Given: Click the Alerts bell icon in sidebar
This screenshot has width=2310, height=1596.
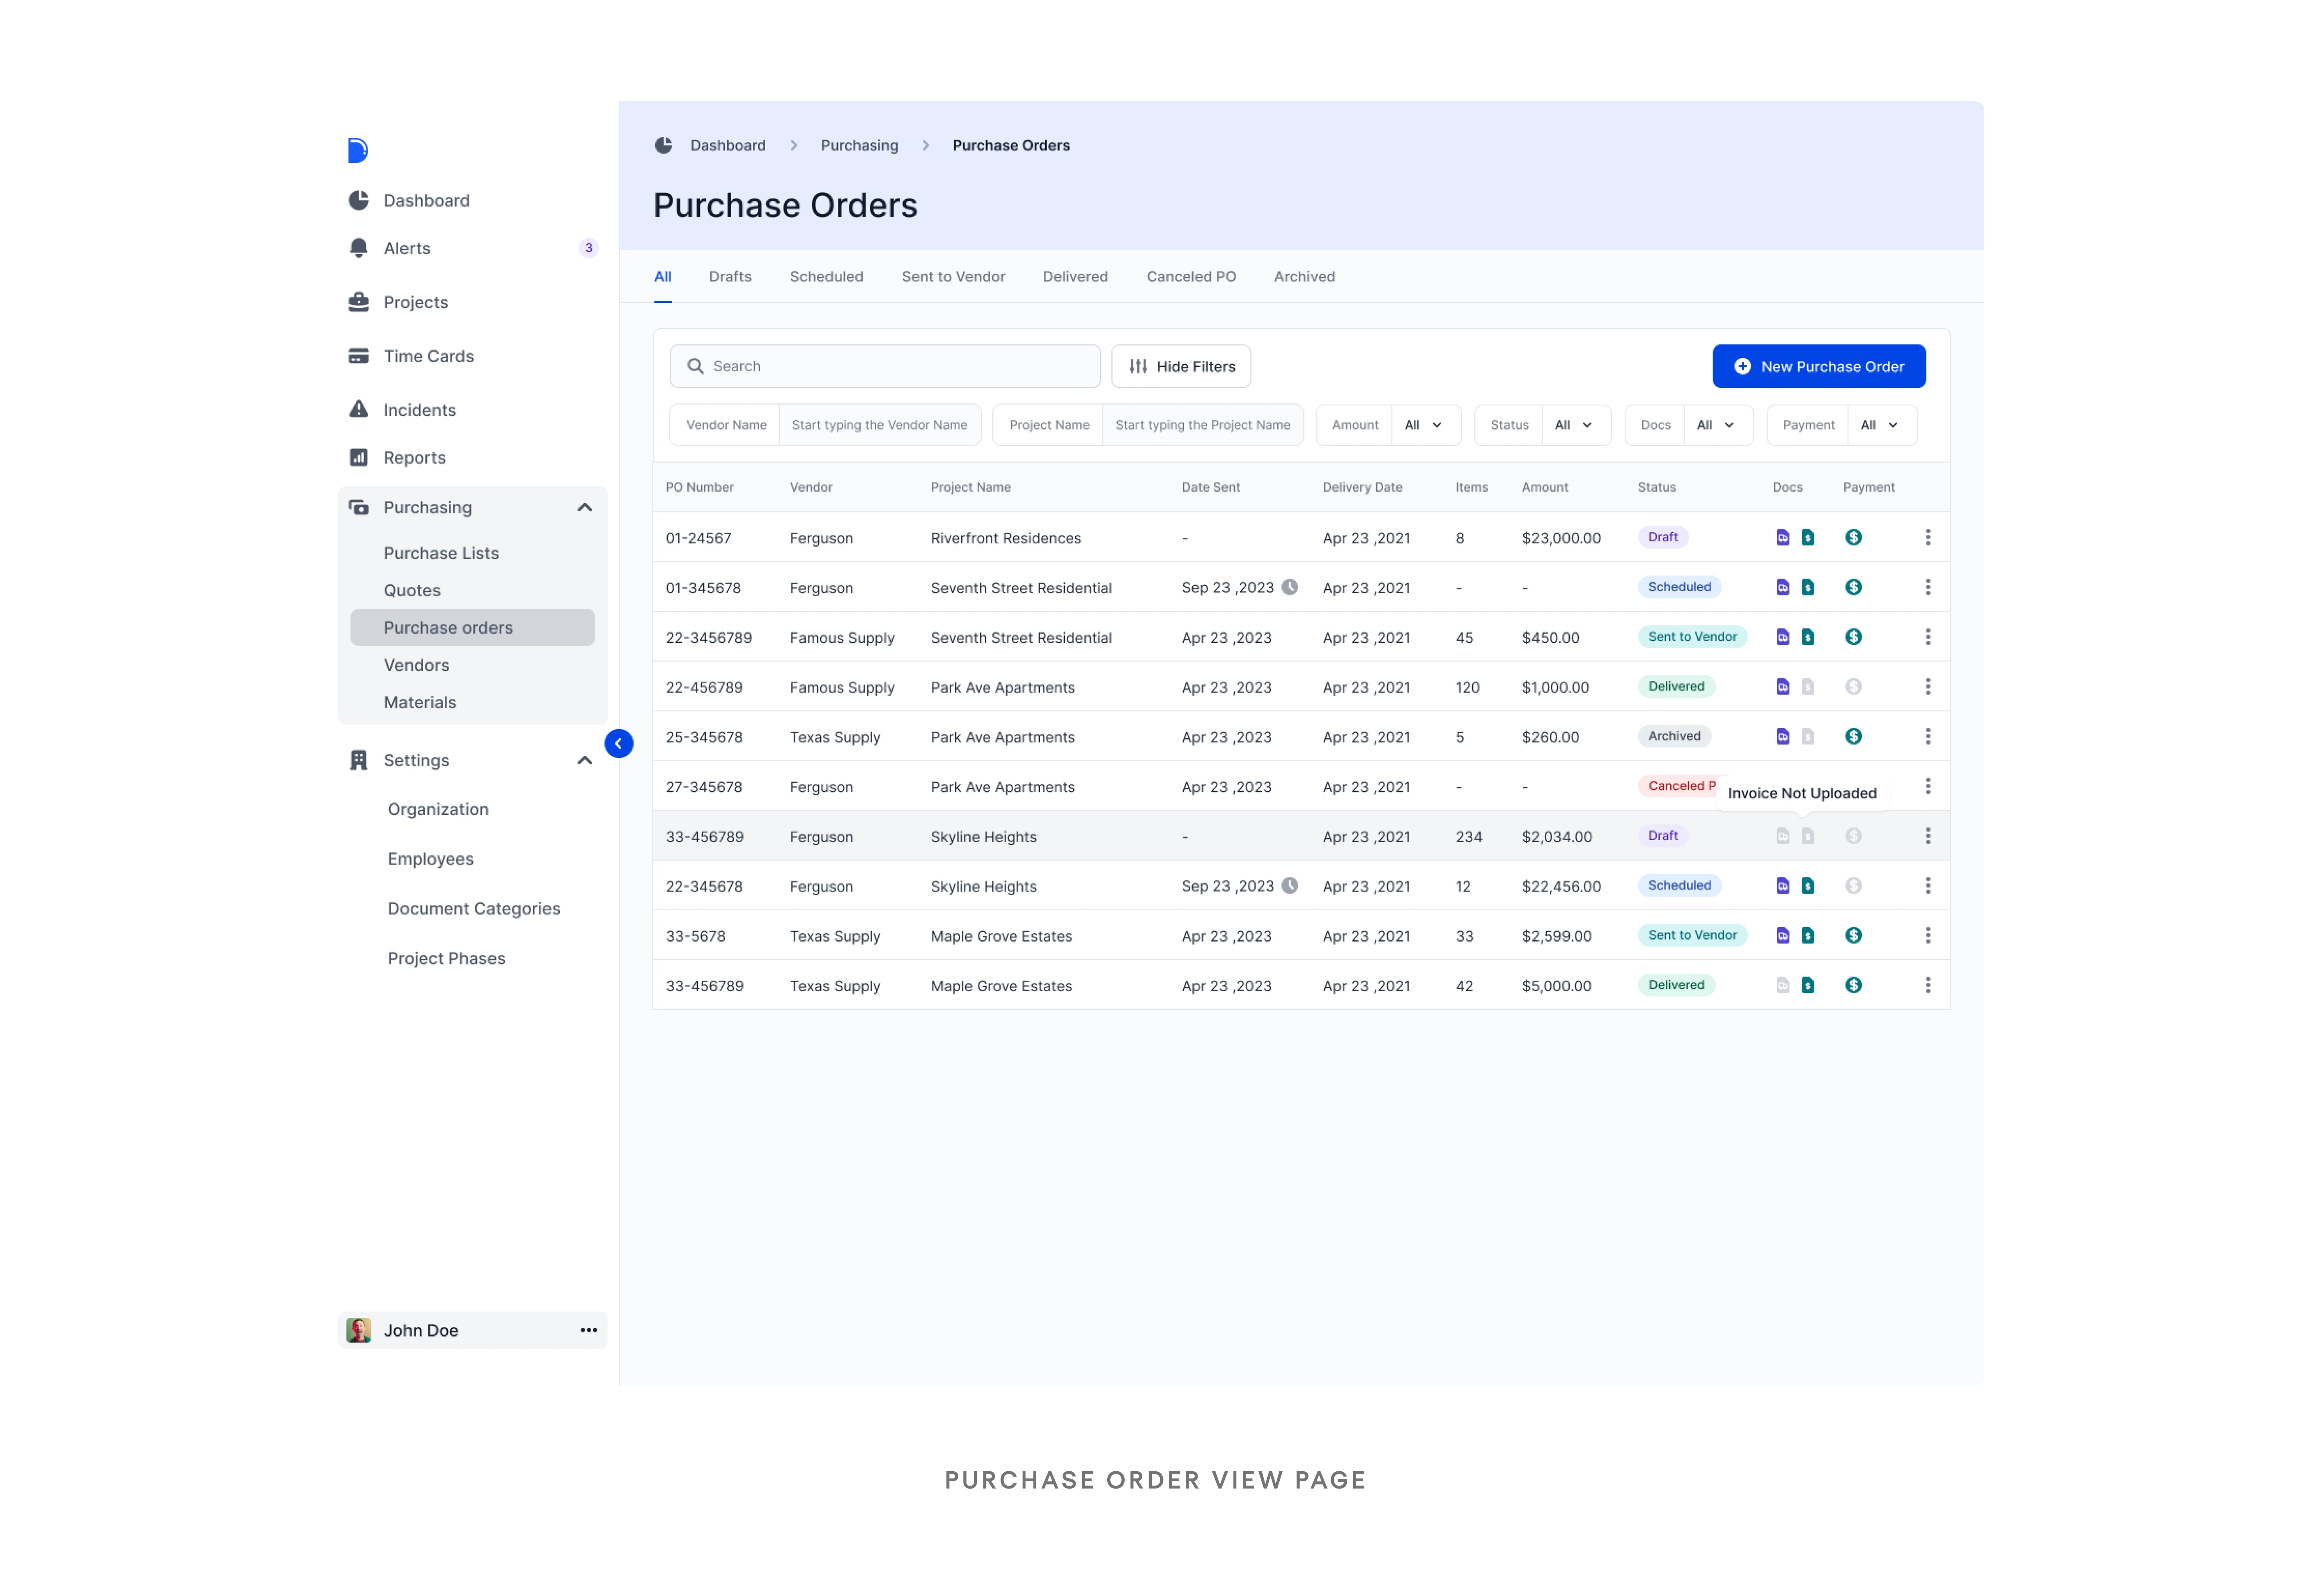Looking at the screenshot, I should click(359, 248).
